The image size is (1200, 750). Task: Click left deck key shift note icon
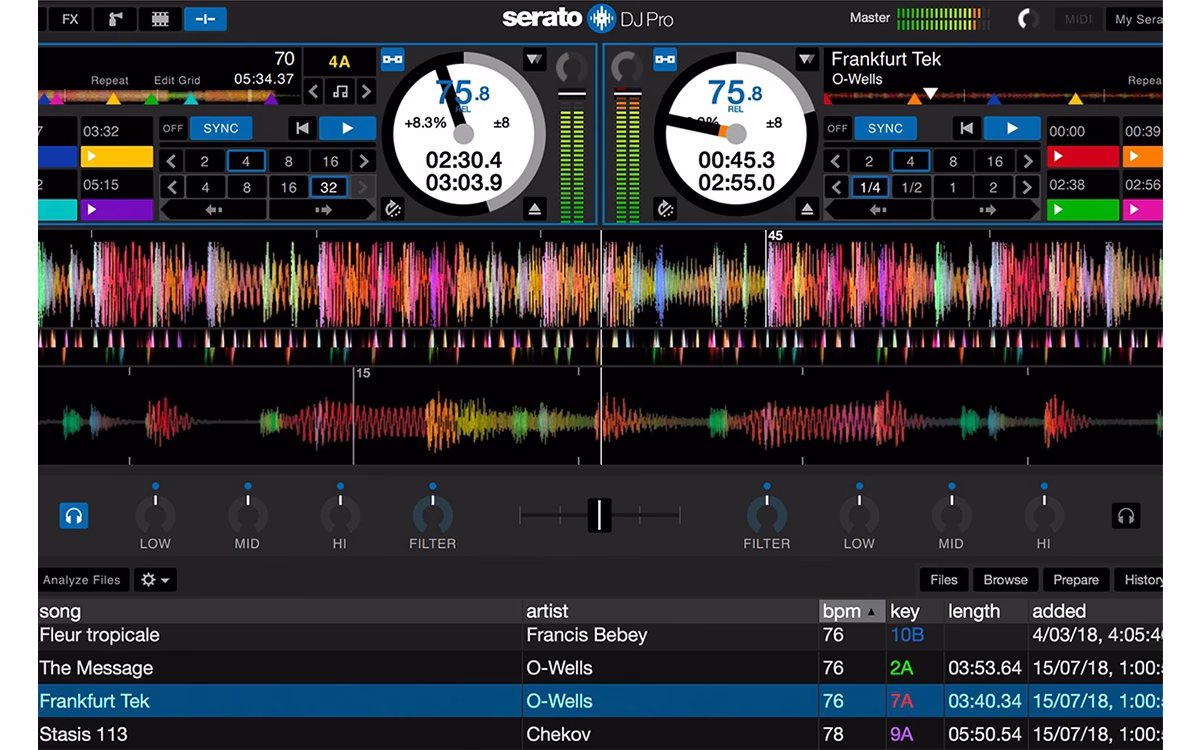coord(340,92)
